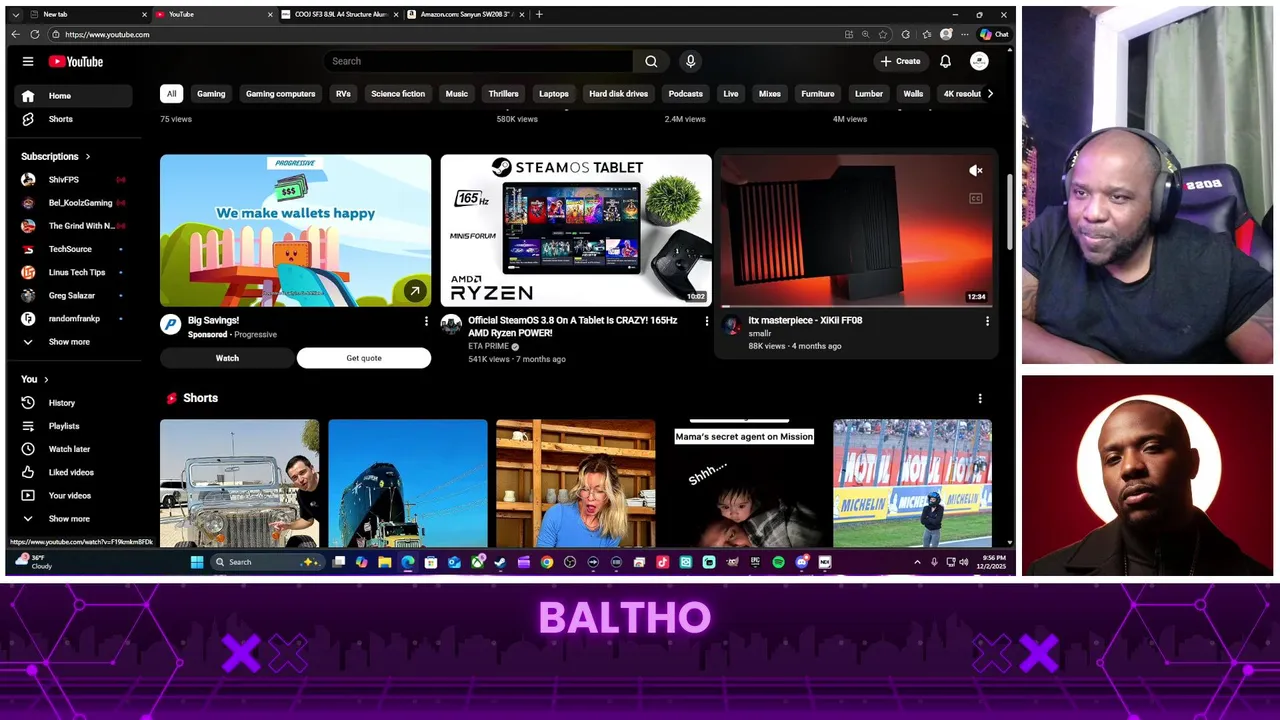
Task: Expand Show more under You section
Action: coord(73,519)
